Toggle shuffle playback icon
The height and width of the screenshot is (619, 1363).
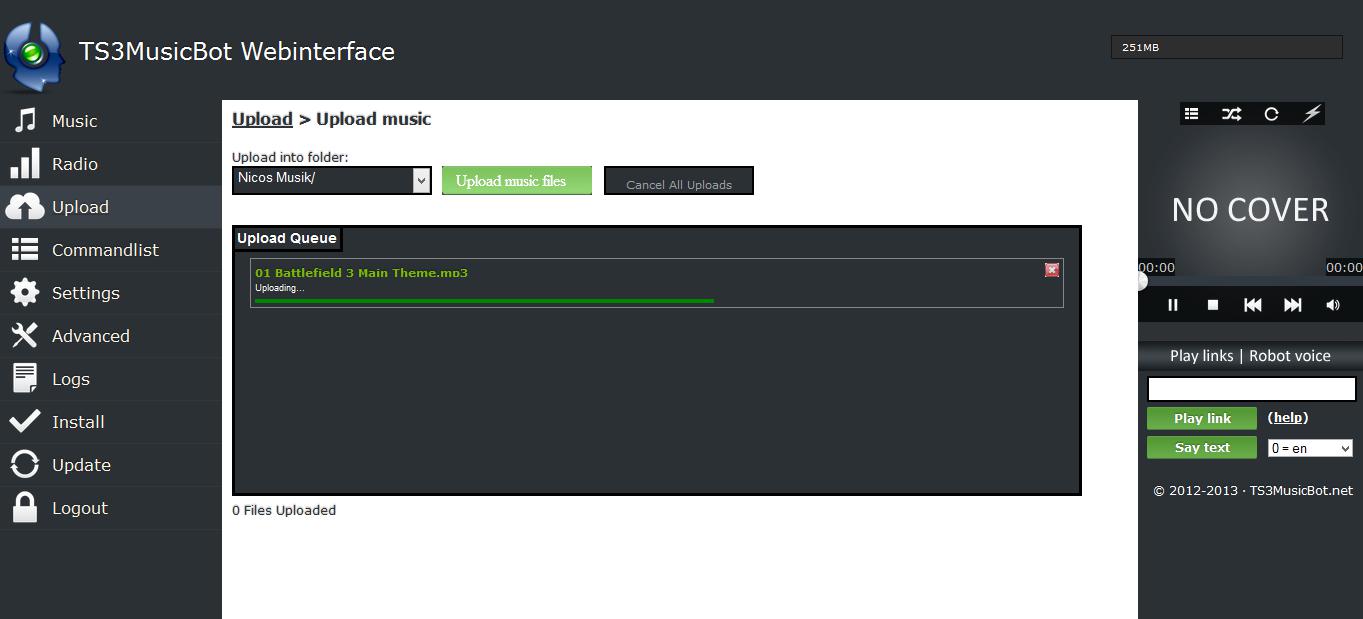point(1231,114)
